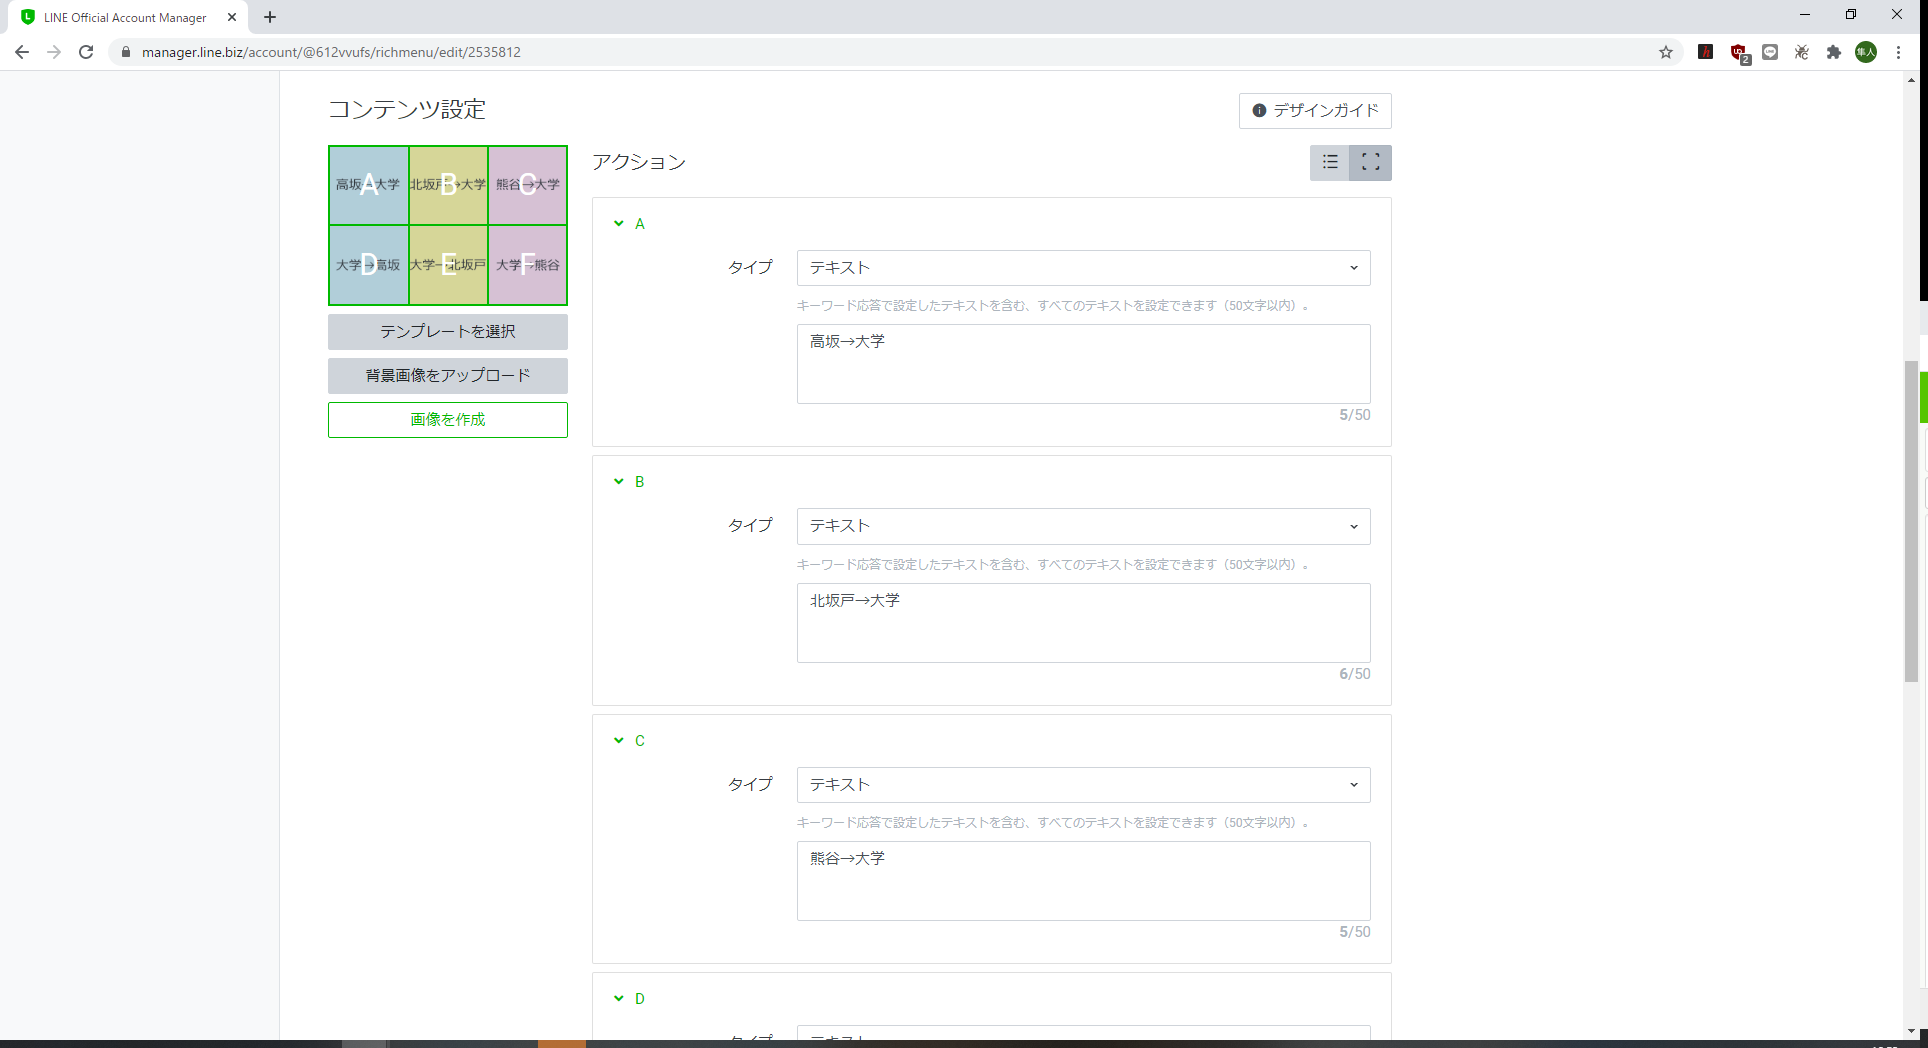Collapse section D with its chevron
Viewport: 1928px width, 1048px height.
click(x=618, y=998)
